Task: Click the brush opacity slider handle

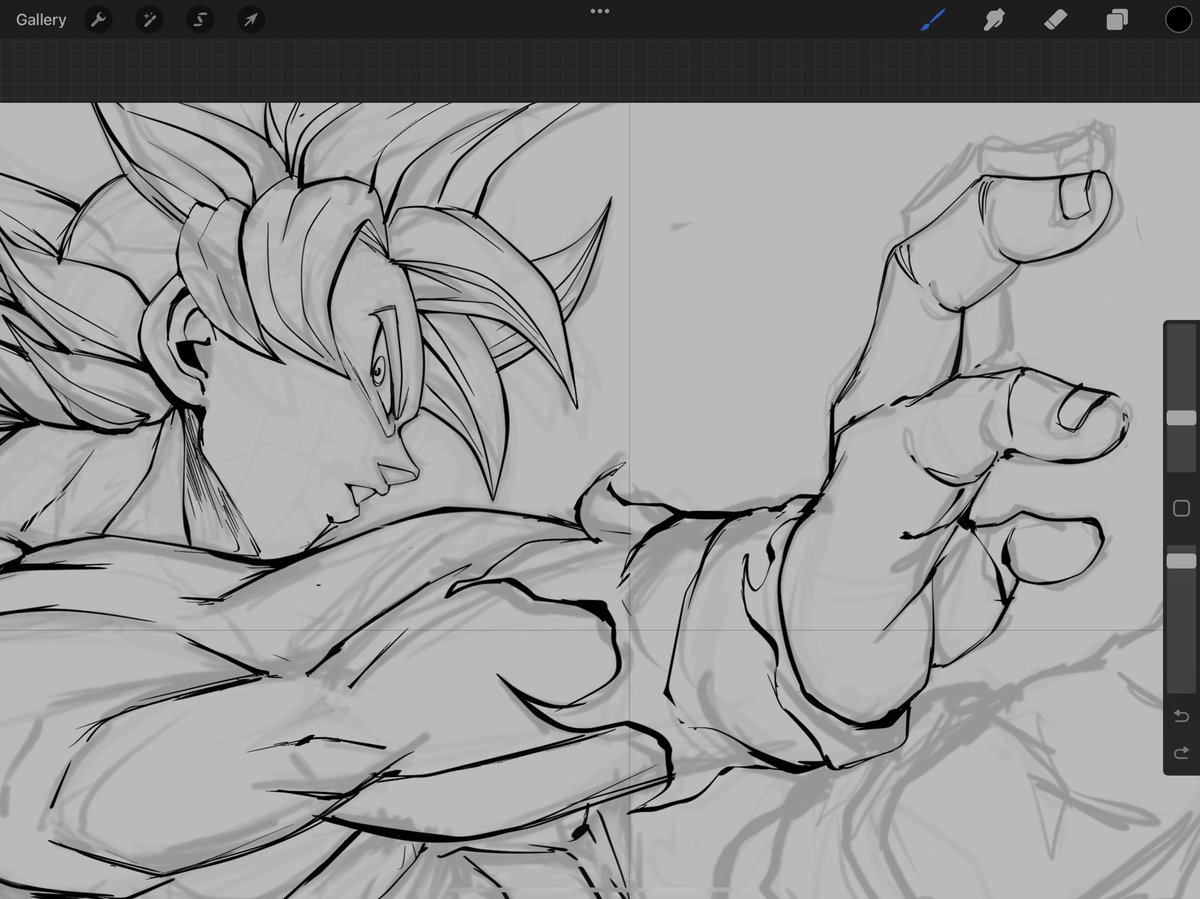Action: pos(1181,561)
